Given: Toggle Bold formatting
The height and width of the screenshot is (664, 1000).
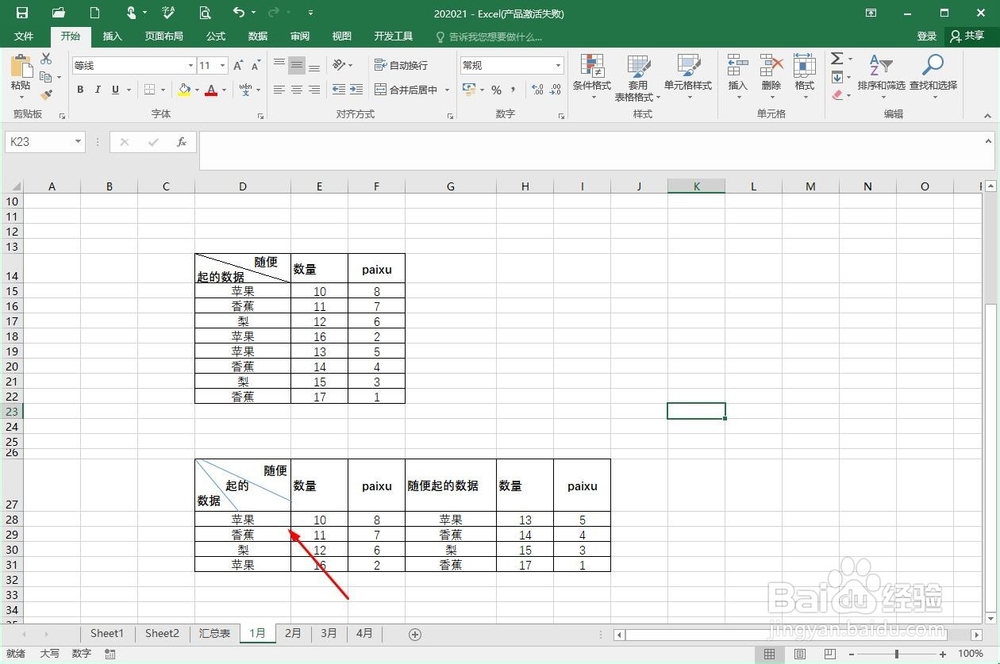Looking at the screenshot, I should [80, 90].
